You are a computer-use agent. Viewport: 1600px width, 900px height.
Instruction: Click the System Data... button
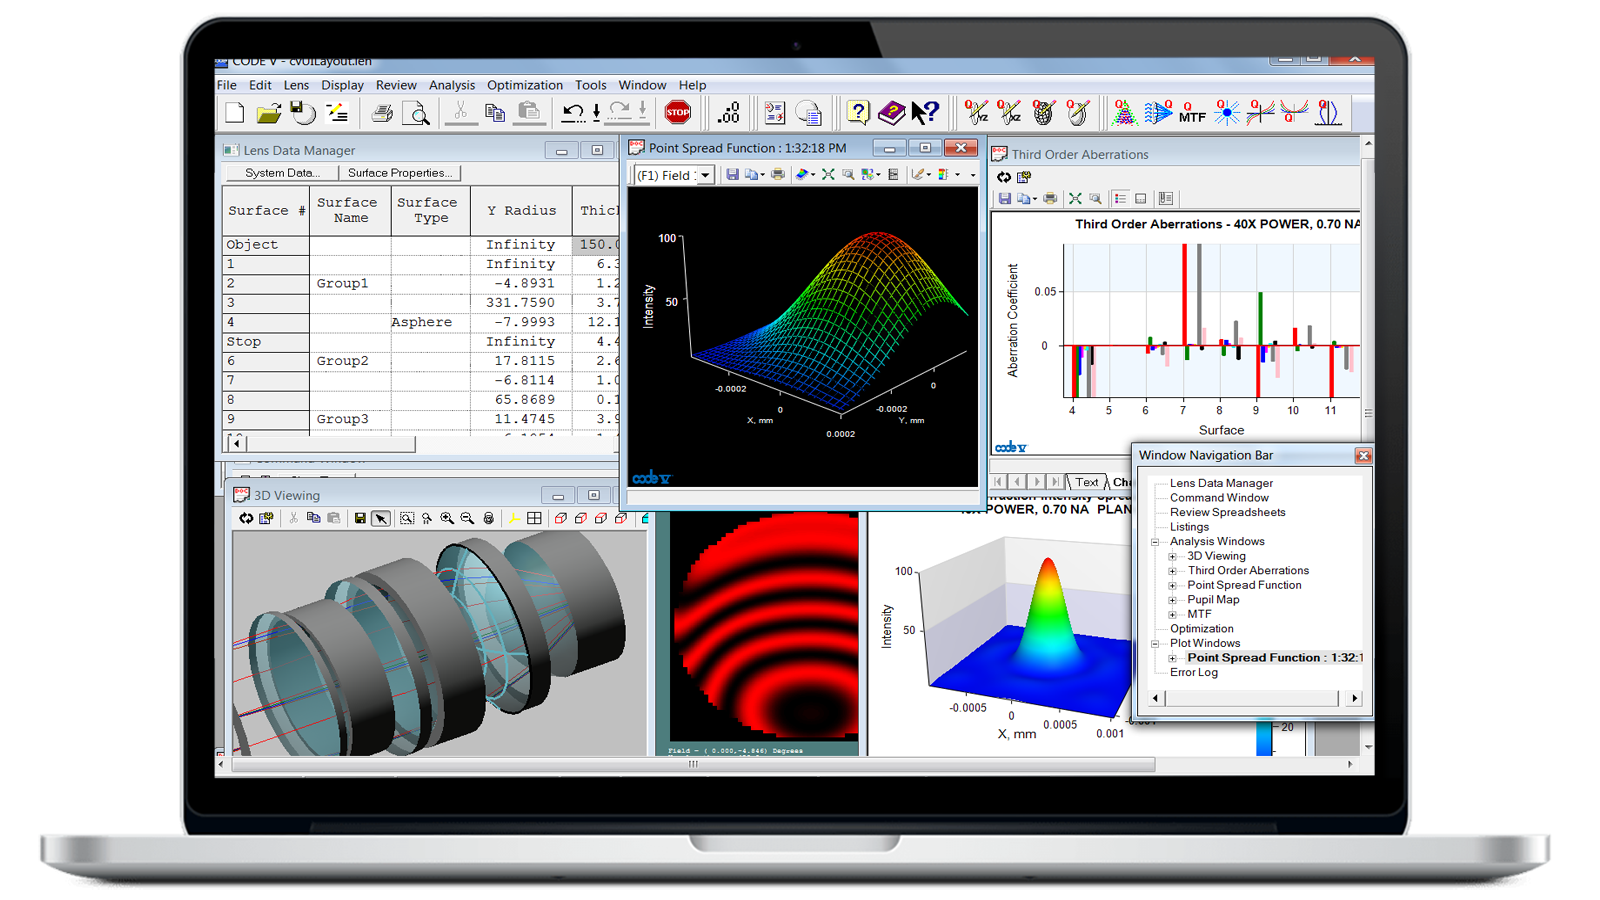(283, 173)
